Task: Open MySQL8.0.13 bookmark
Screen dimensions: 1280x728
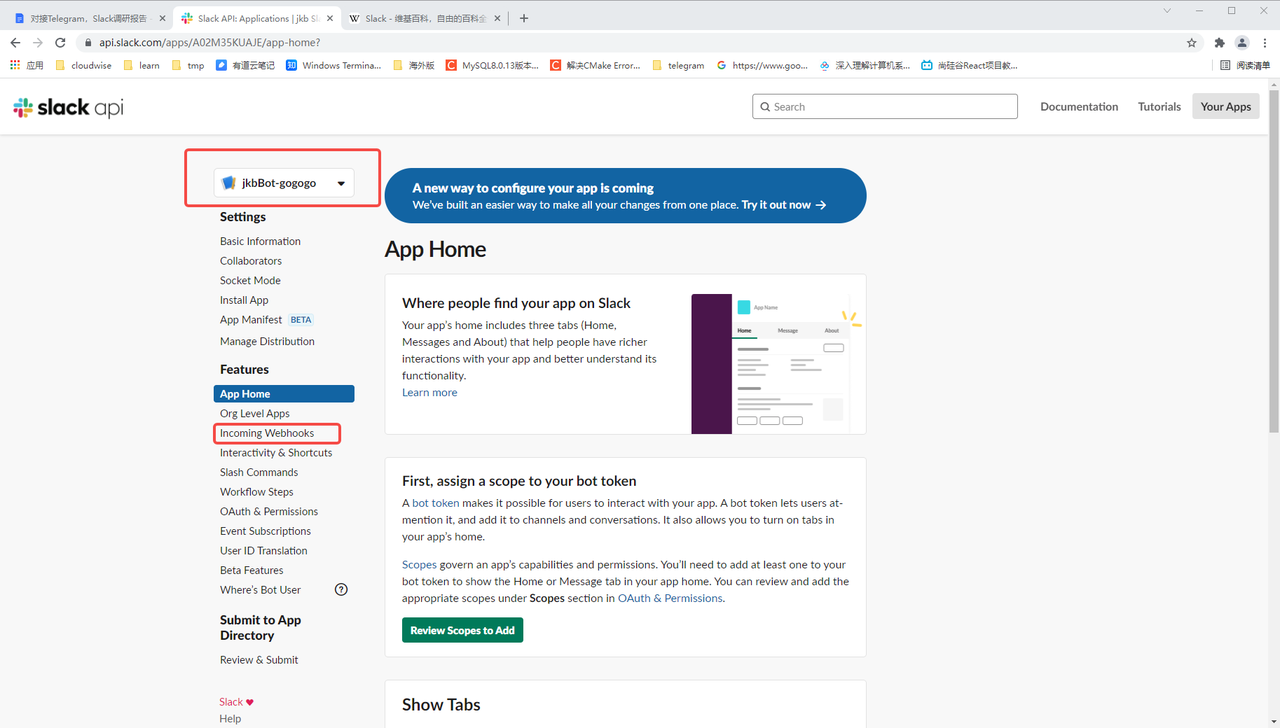Action: tap(492, 65)
